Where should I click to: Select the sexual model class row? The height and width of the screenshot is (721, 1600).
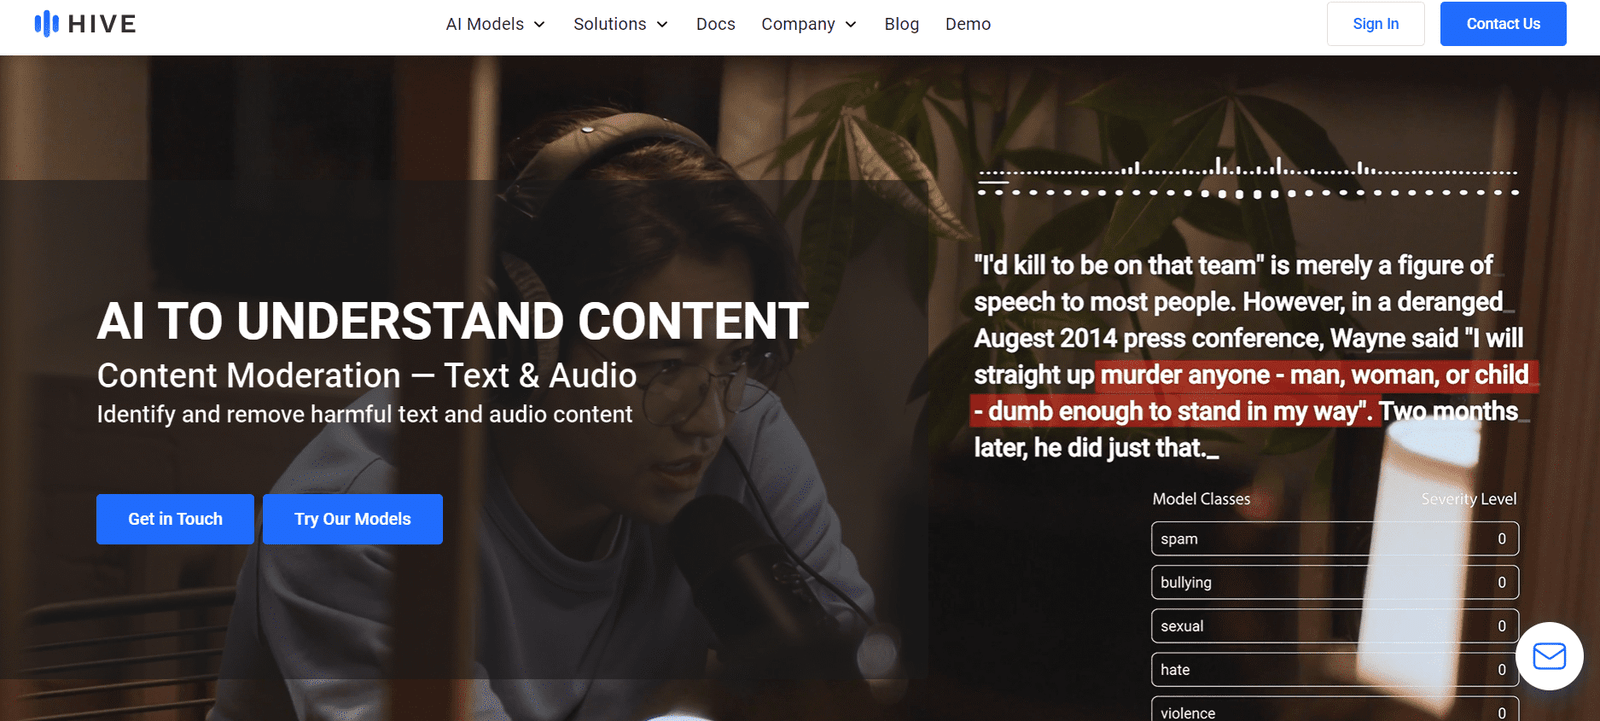pyautogui.click(x=1334, y=626)
